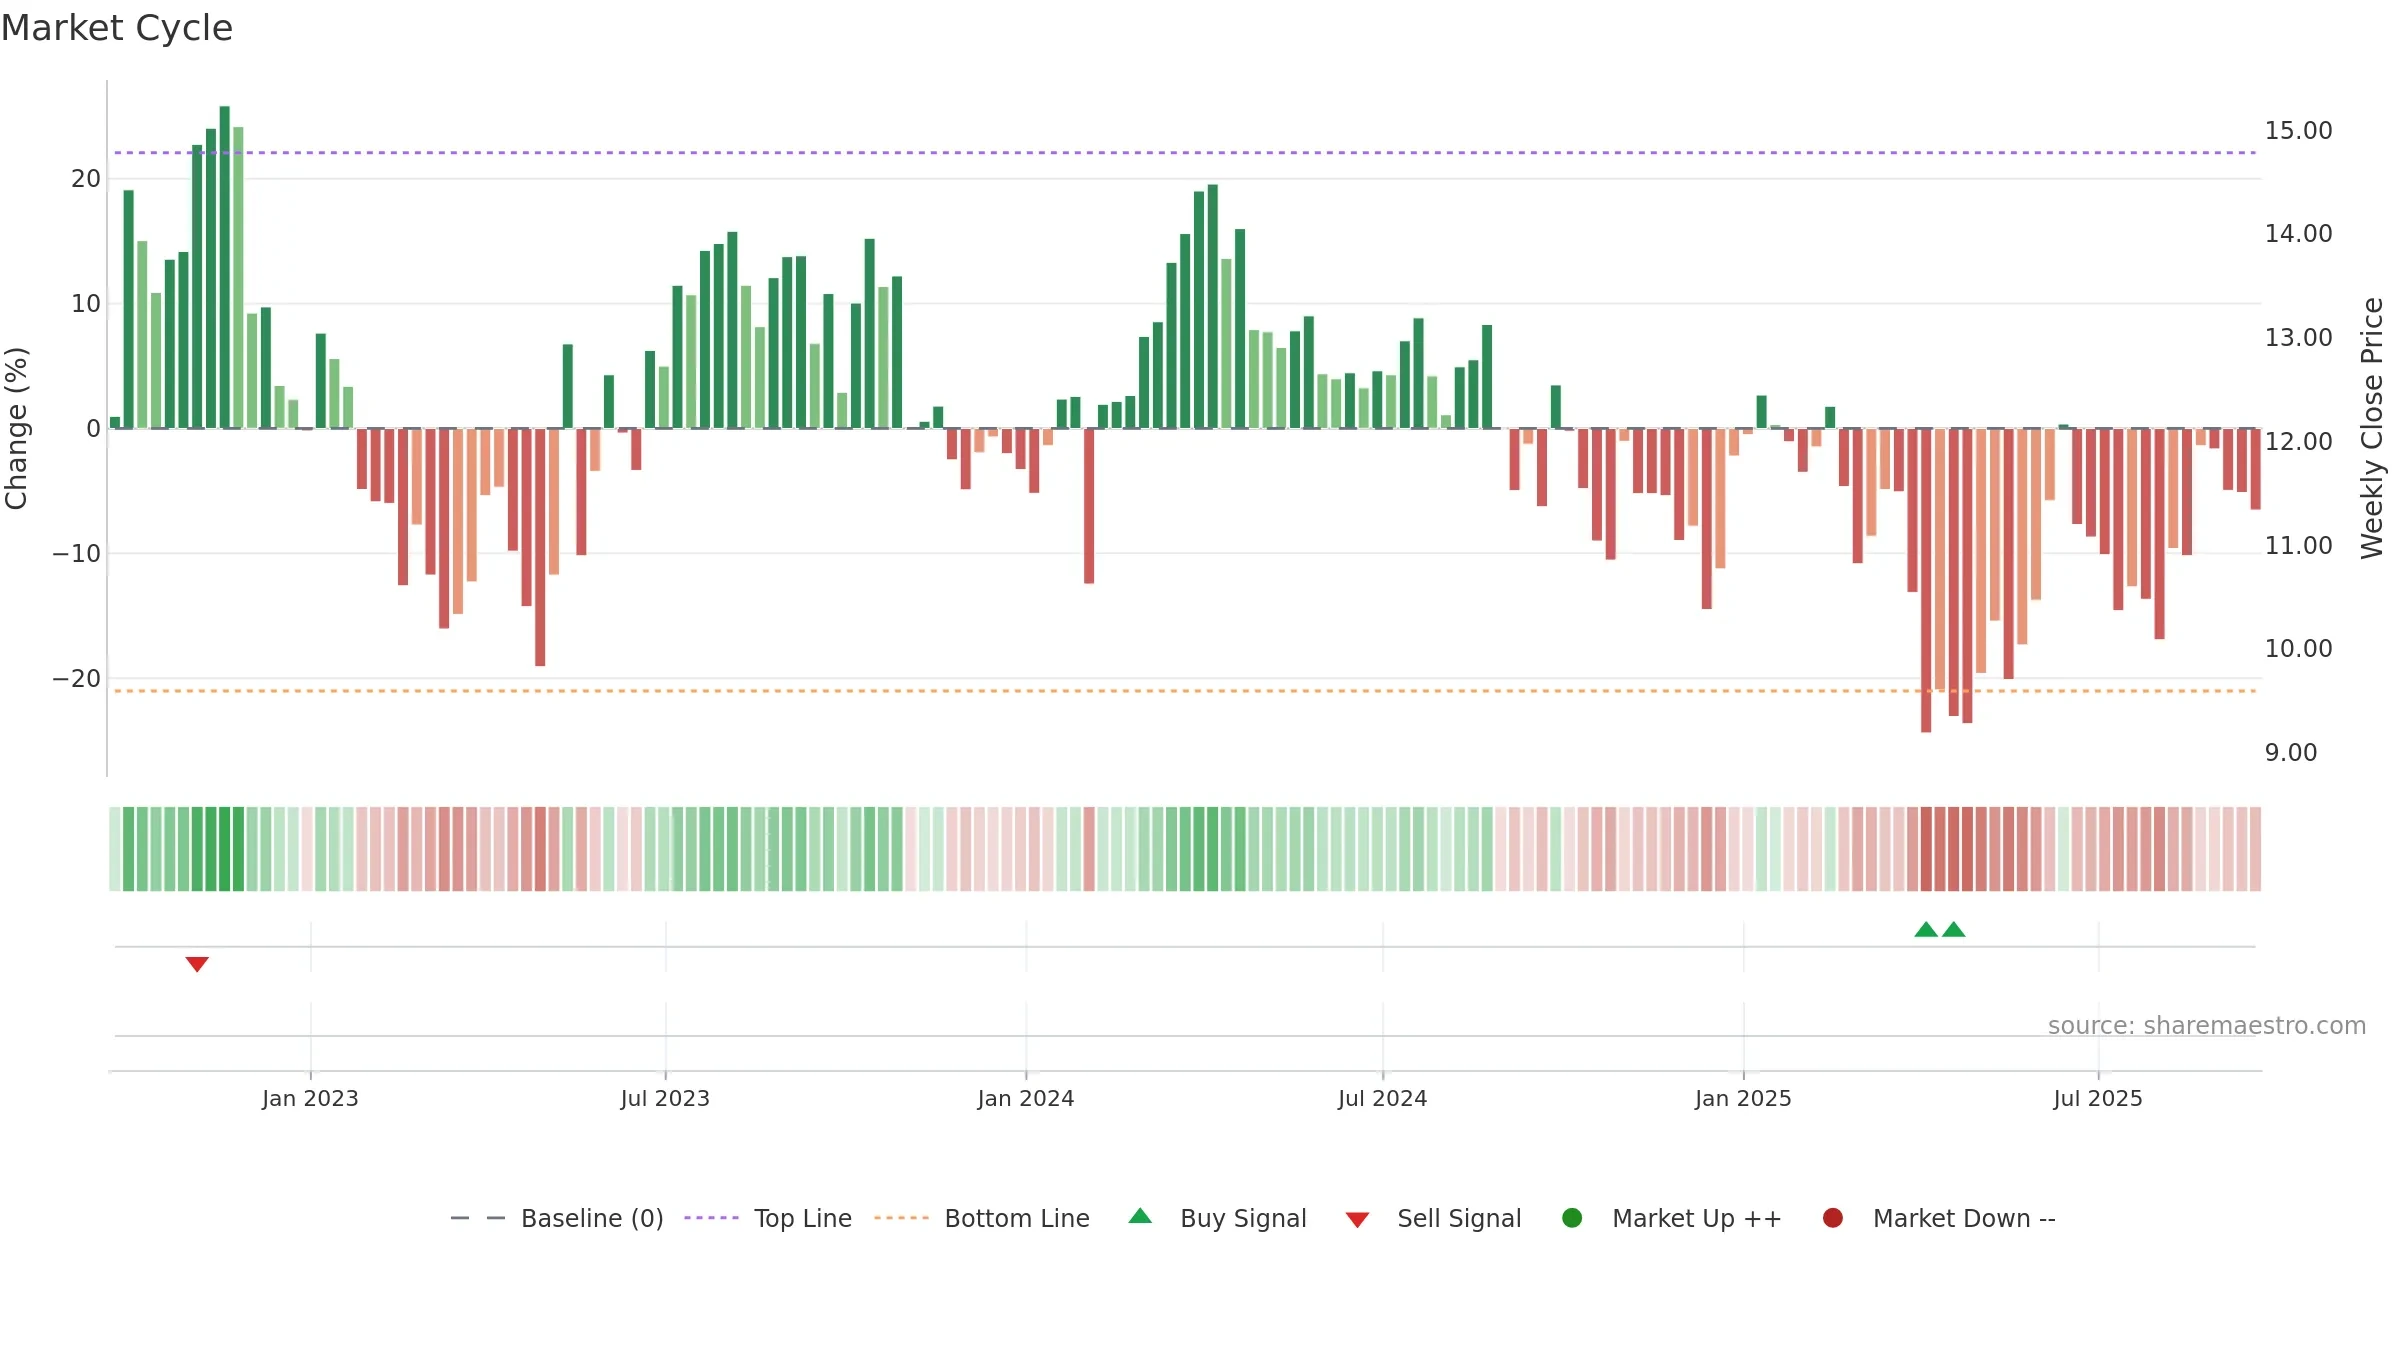Click the Jul 2024 axis label
The image size is (2400, 1350).
(x=1383, y=1098)
